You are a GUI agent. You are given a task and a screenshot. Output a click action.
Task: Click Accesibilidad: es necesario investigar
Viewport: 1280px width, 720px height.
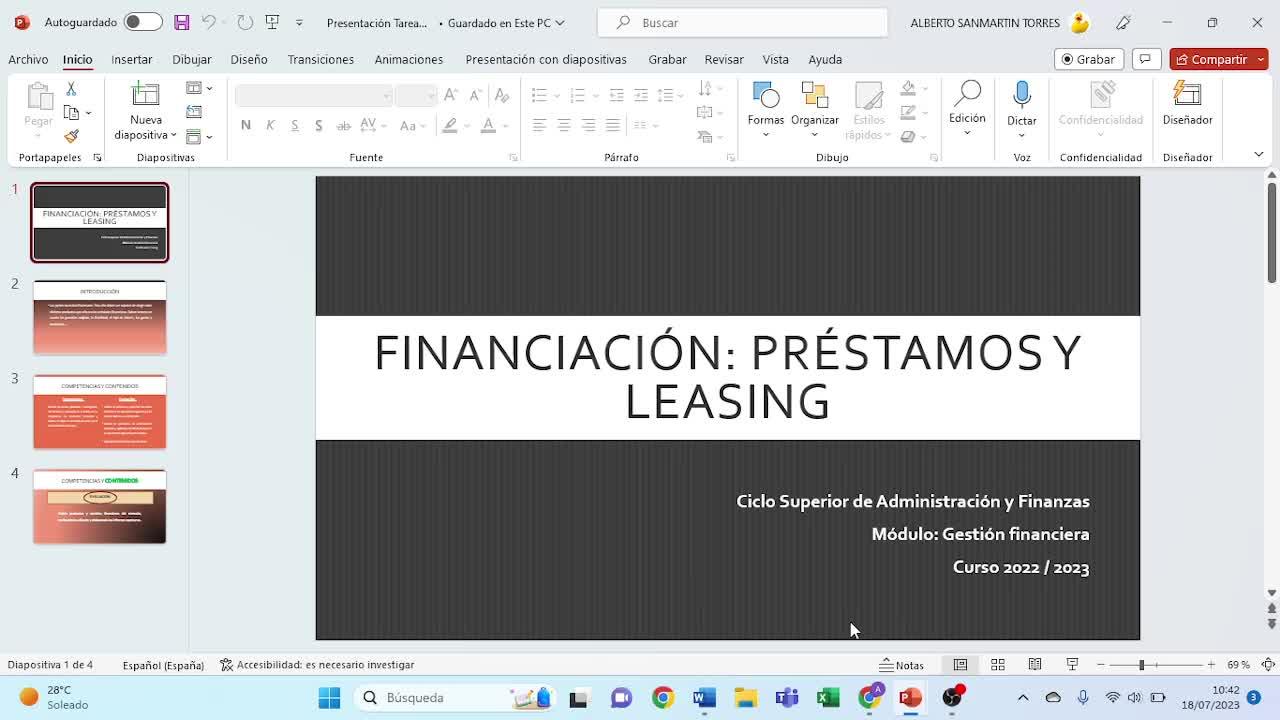[317, 665]
